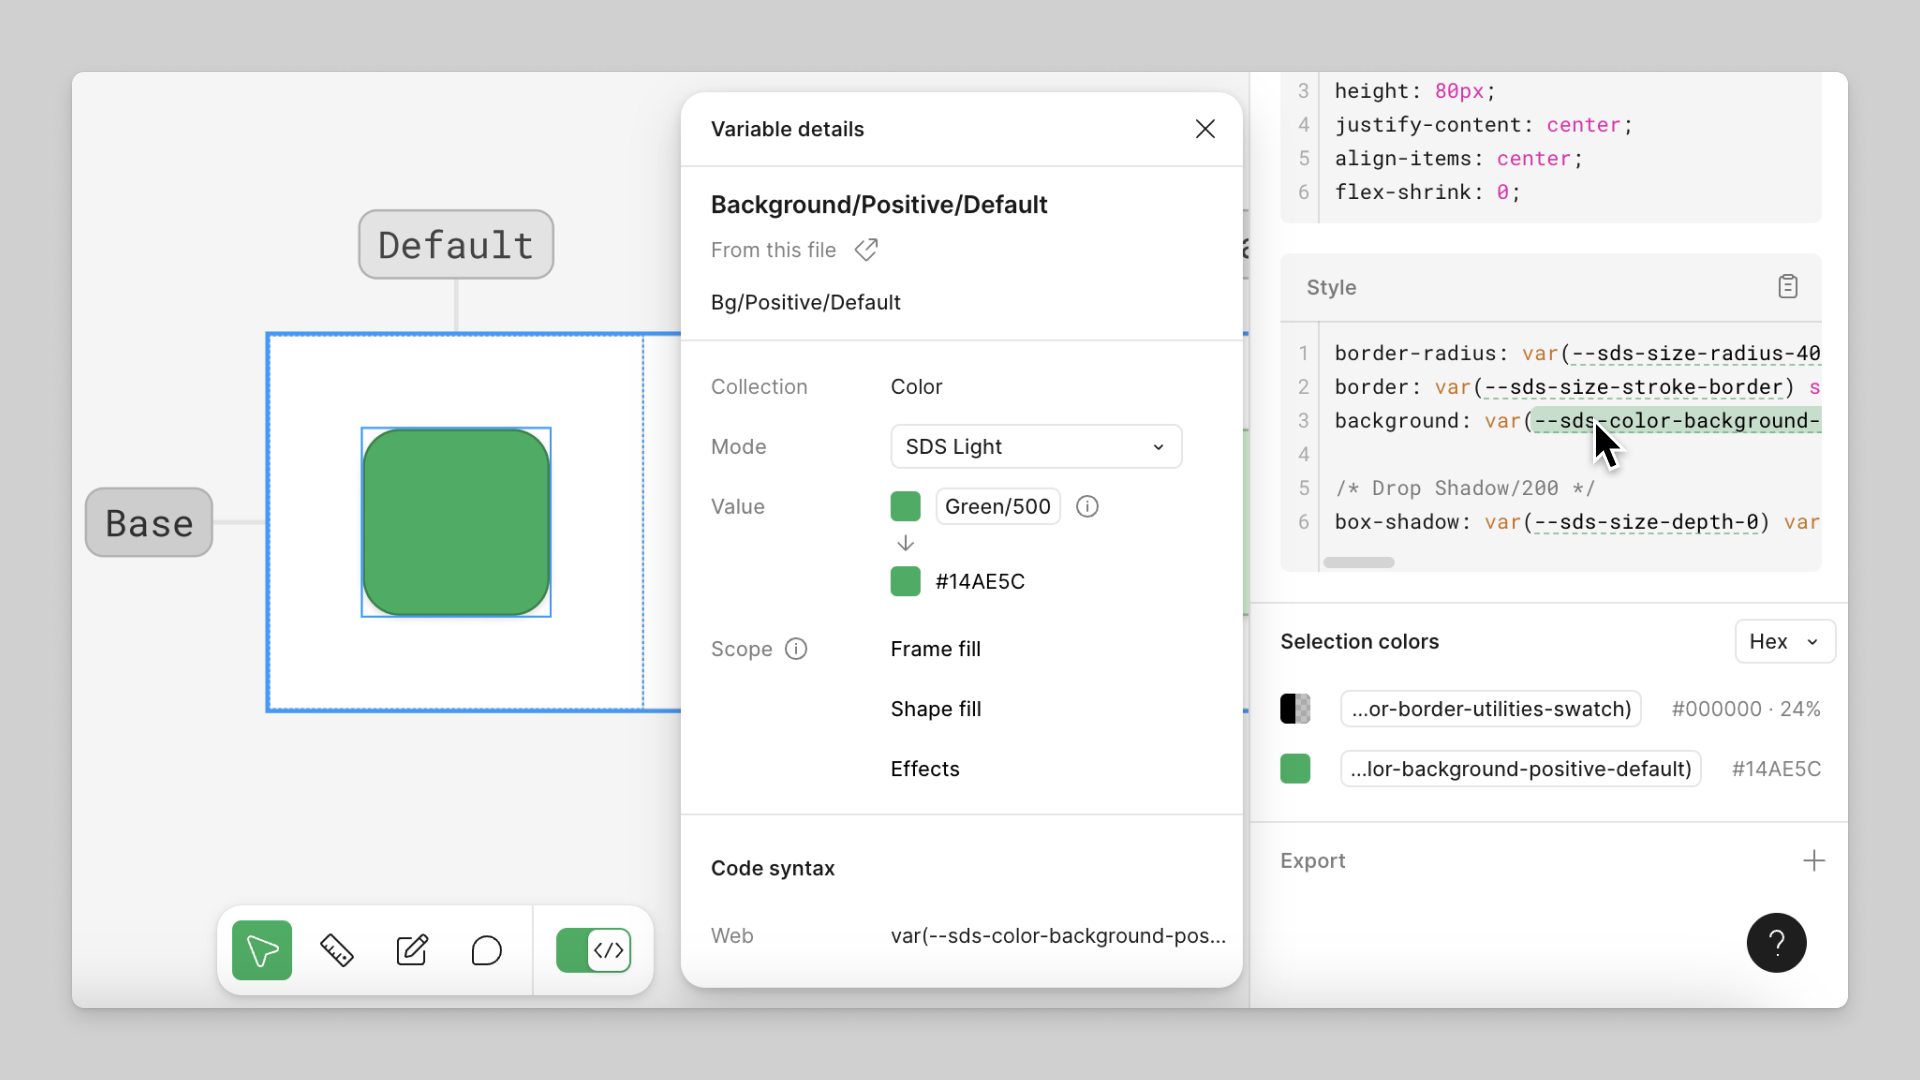Click the Annotate pencil-square tool
The height and width of the screenshot is (1080, 1920).
[412, 950]
